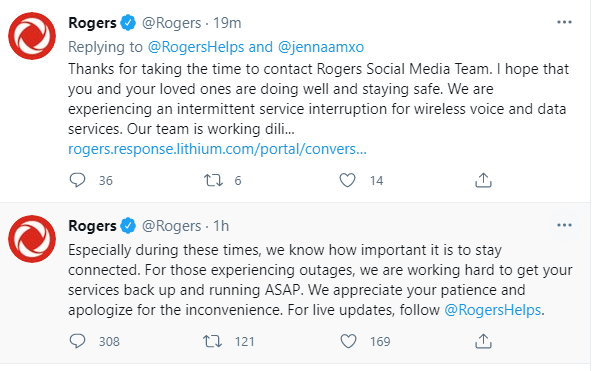Screen dimensions: 594x371
Task: Open the @jennaamxo profile link
Action: [320, 47]
